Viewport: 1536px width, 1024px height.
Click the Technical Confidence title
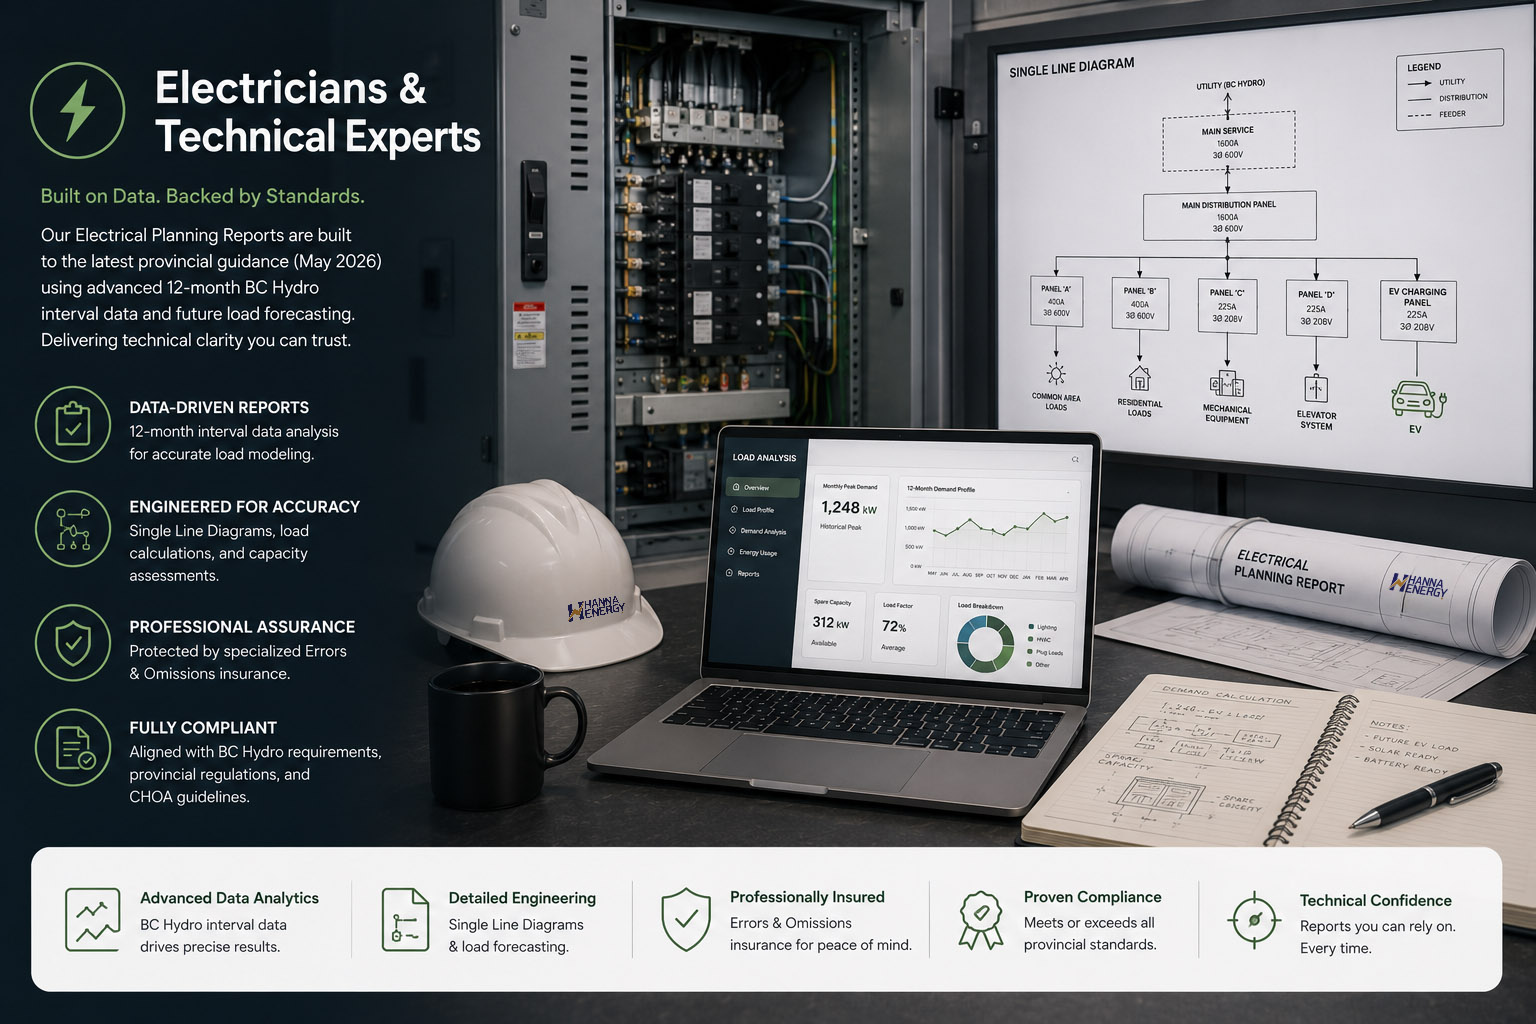click(x=1375, y=900)
